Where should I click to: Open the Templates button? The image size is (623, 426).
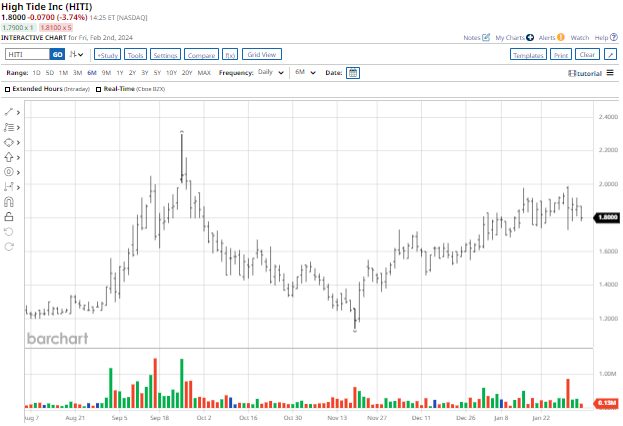point(528,54)
